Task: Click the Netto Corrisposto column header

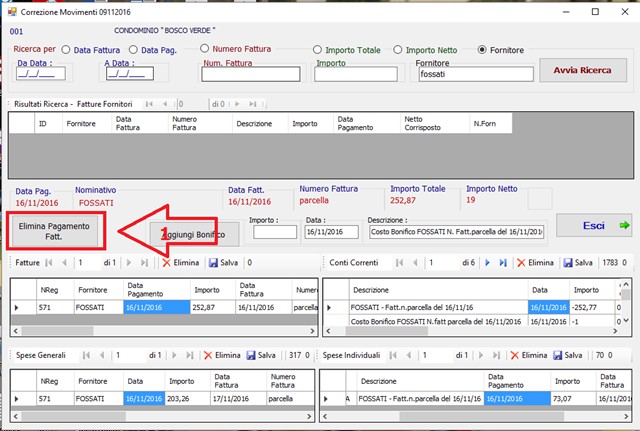Action: click(x=434, y=123)
